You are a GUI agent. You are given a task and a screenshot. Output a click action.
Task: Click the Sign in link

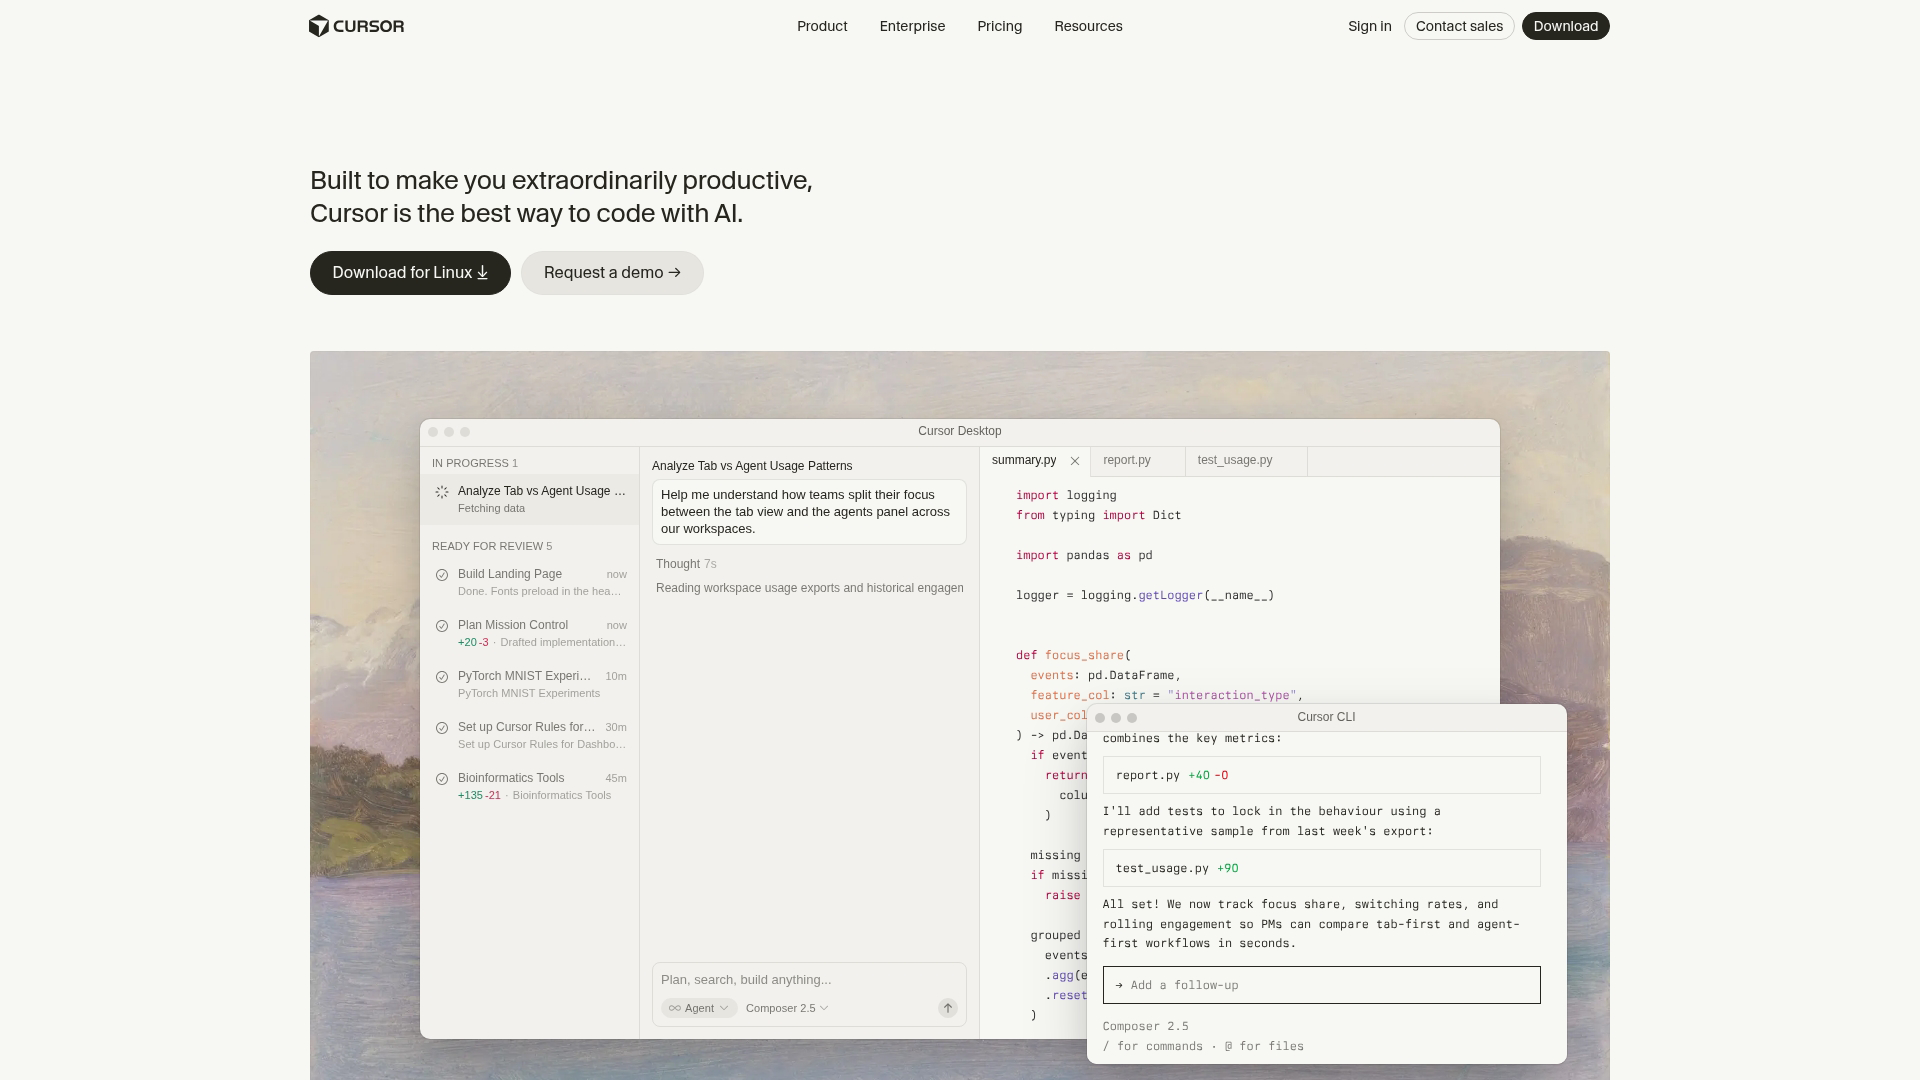click(x=1369, y=26)
